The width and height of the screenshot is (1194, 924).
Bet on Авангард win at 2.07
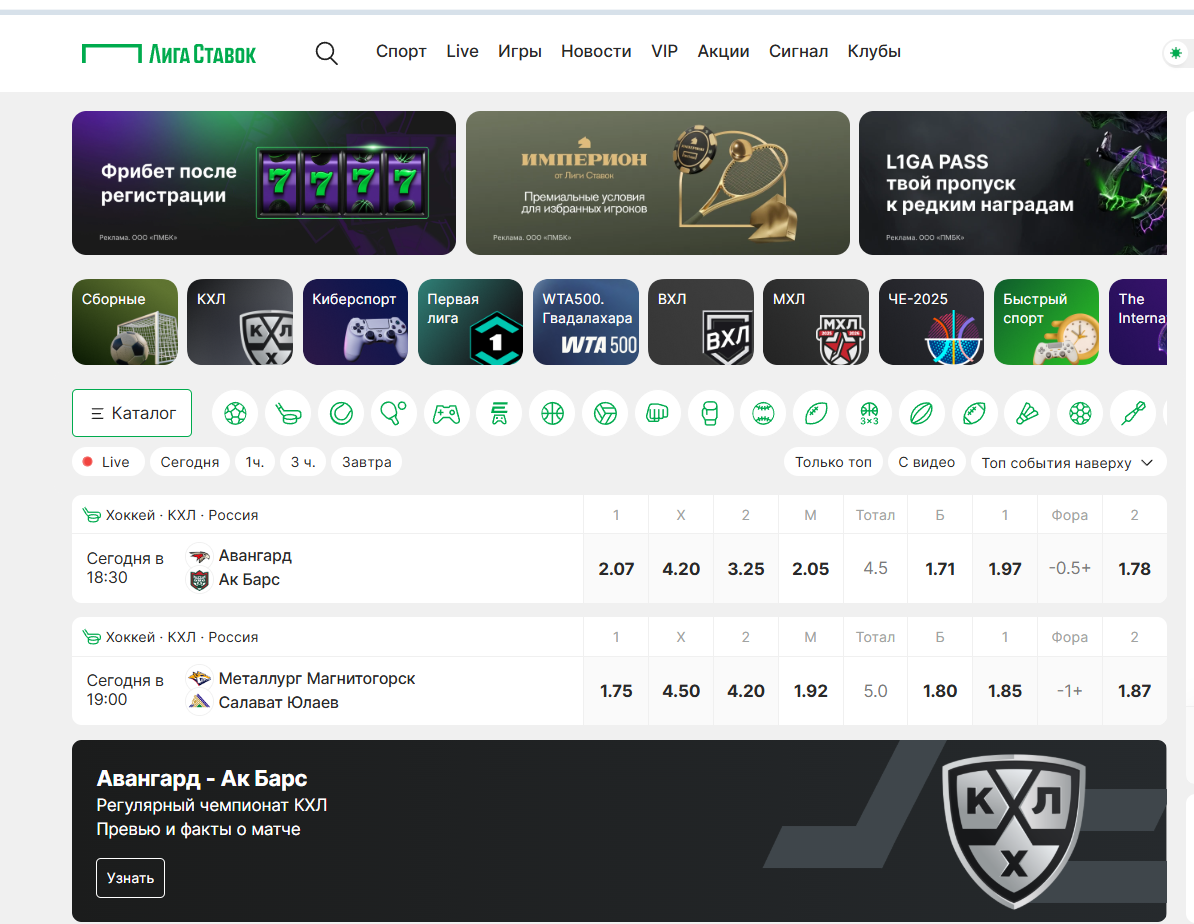(x=616, y=568)
